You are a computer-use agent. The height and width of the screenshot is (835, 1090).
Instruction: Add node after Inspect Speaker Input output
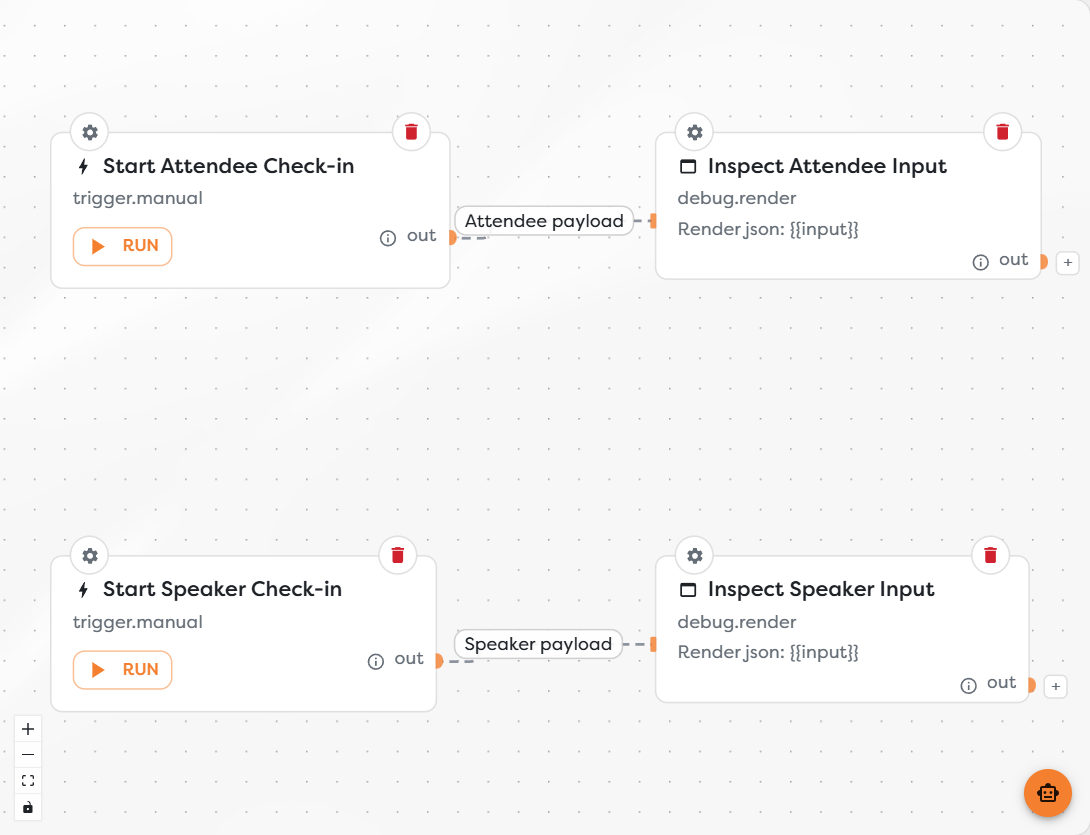(1055, 686)
